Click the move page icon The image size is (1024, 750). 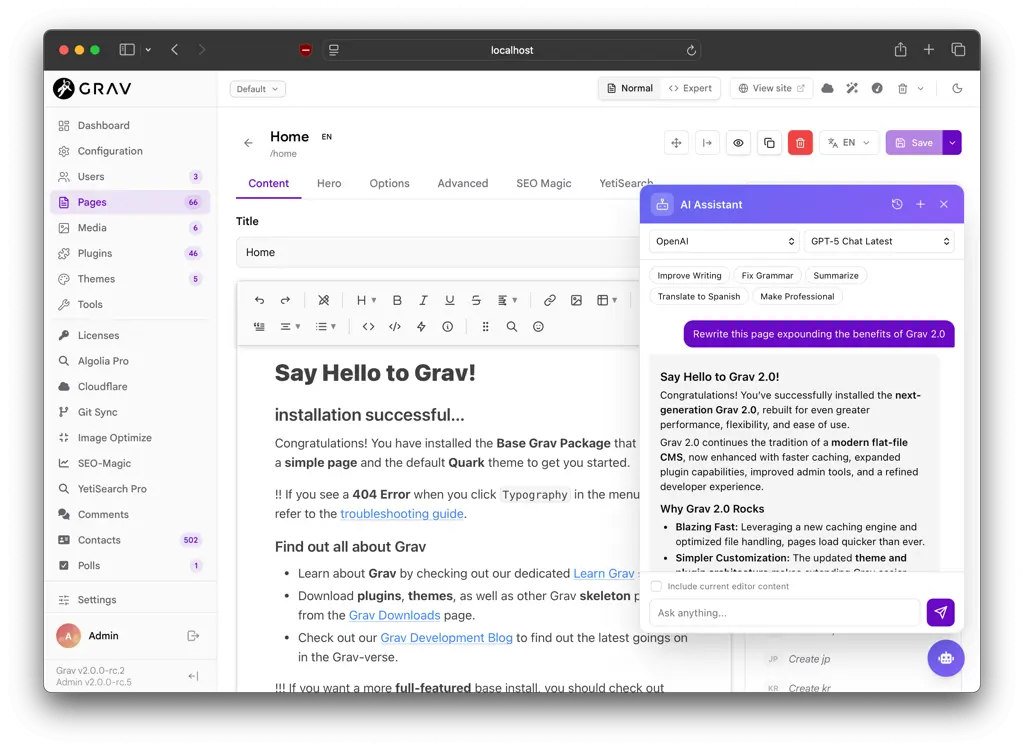[x=677, y=143]
